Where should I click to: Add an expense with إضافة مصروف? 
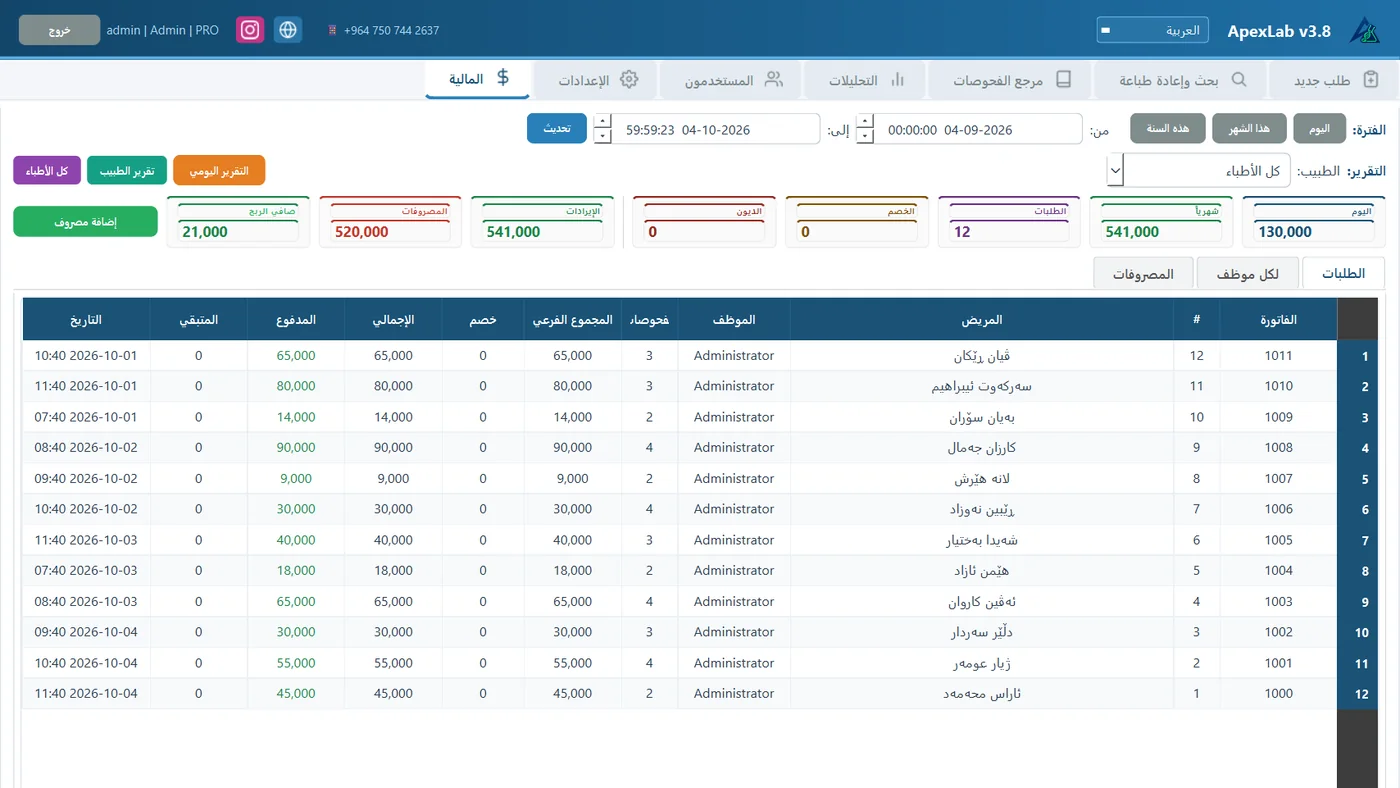point(86,222)
